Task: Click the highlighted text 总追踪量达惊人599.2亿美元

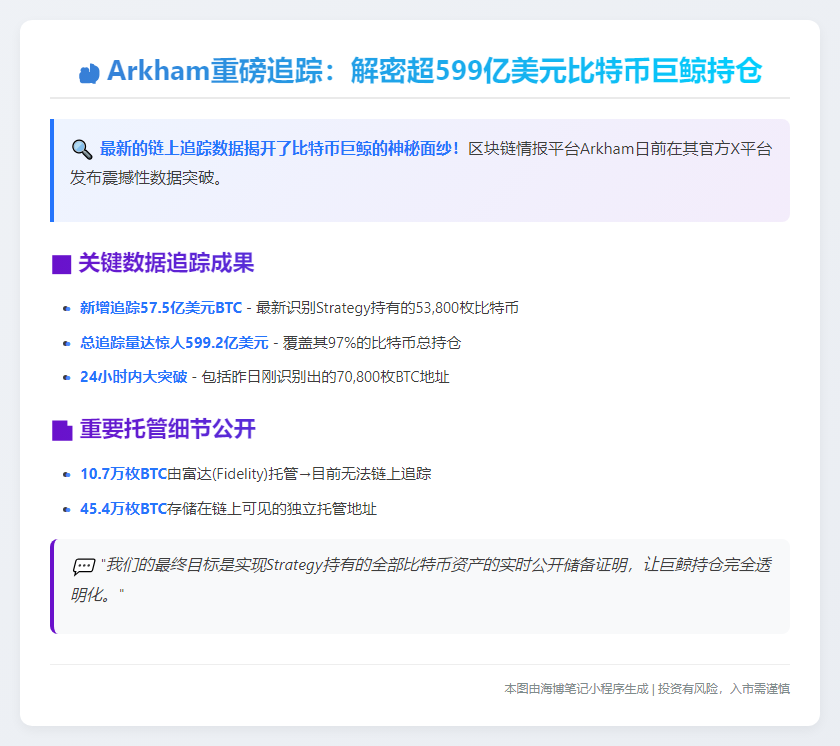Action: [174, 343]
